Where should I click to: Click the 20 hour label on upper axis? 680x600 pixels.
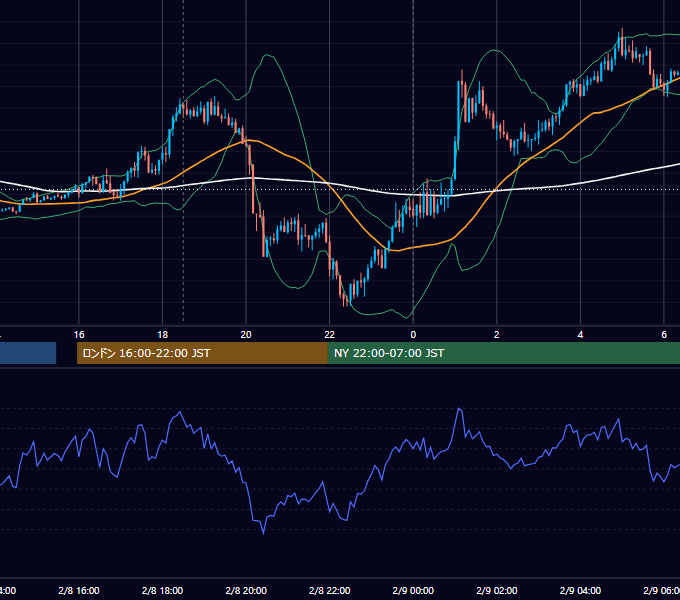tap(246, 335)
